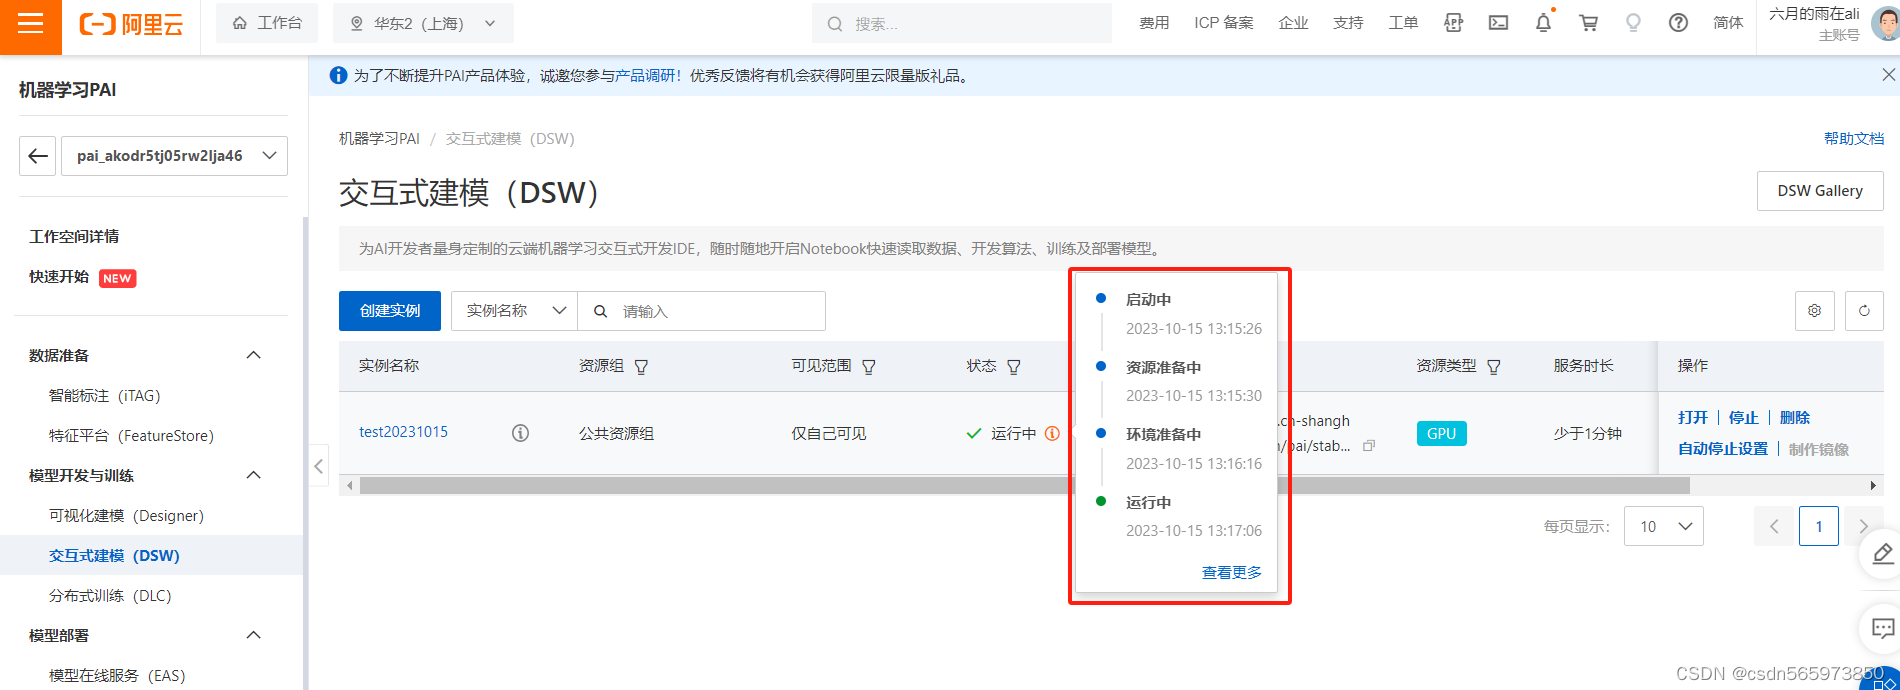The image size is (1900, 690).
Task: Click the top search box
Action: click(962, 23)
